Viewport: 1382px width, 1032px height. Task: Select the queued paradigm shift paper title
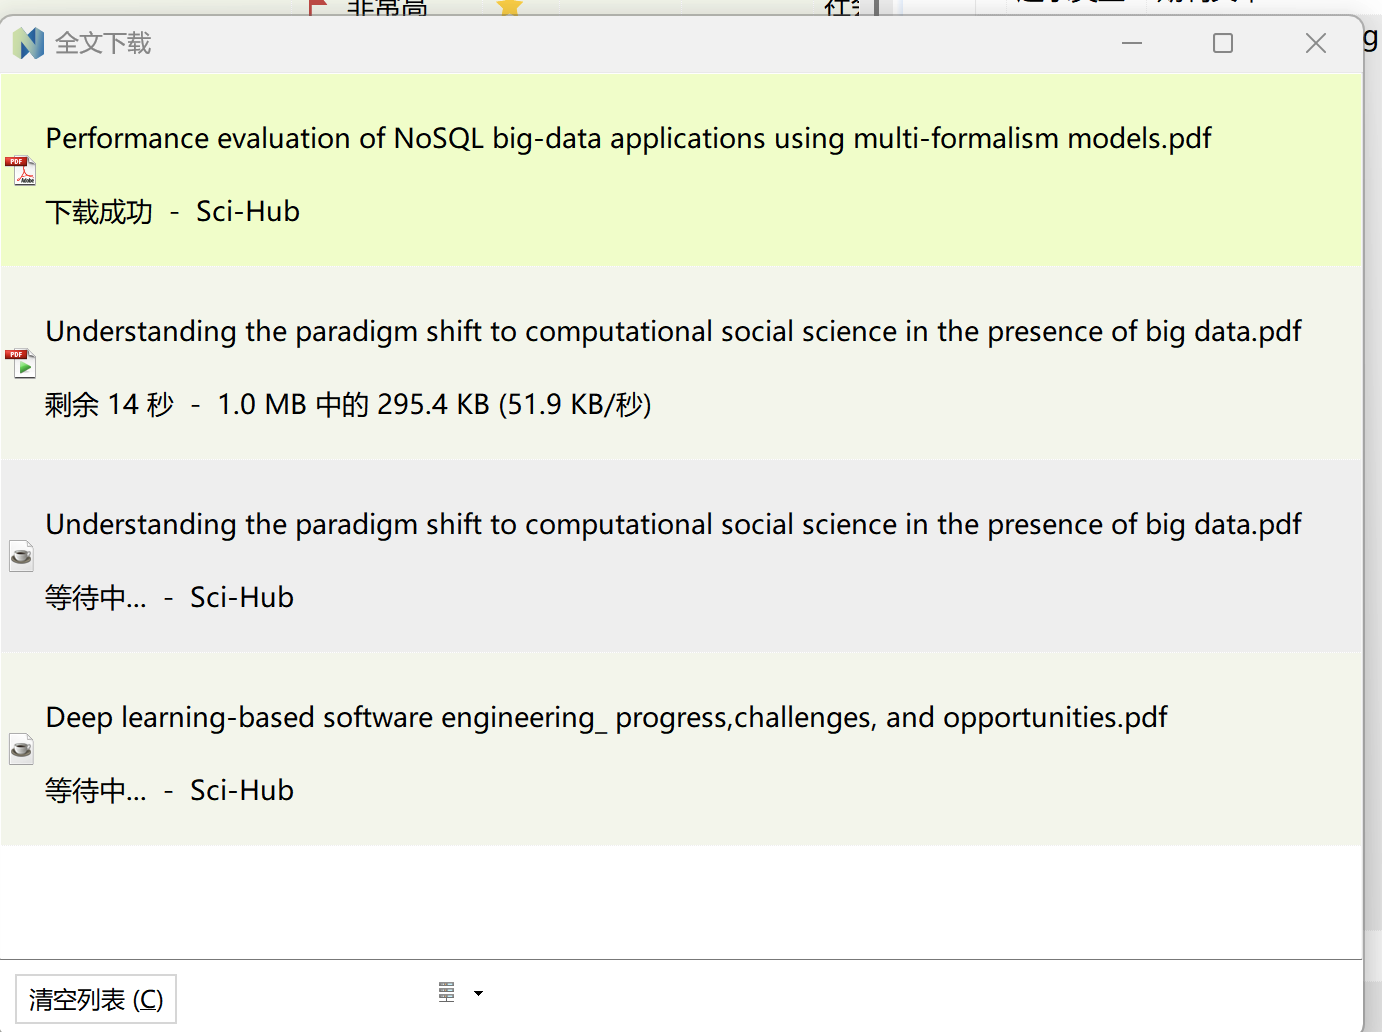click(673, 524)
